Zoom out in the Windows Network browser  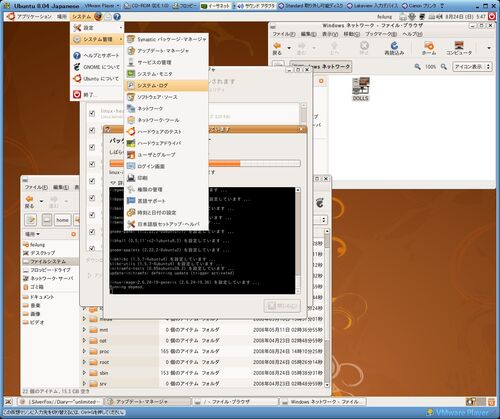tap(417, 67)
